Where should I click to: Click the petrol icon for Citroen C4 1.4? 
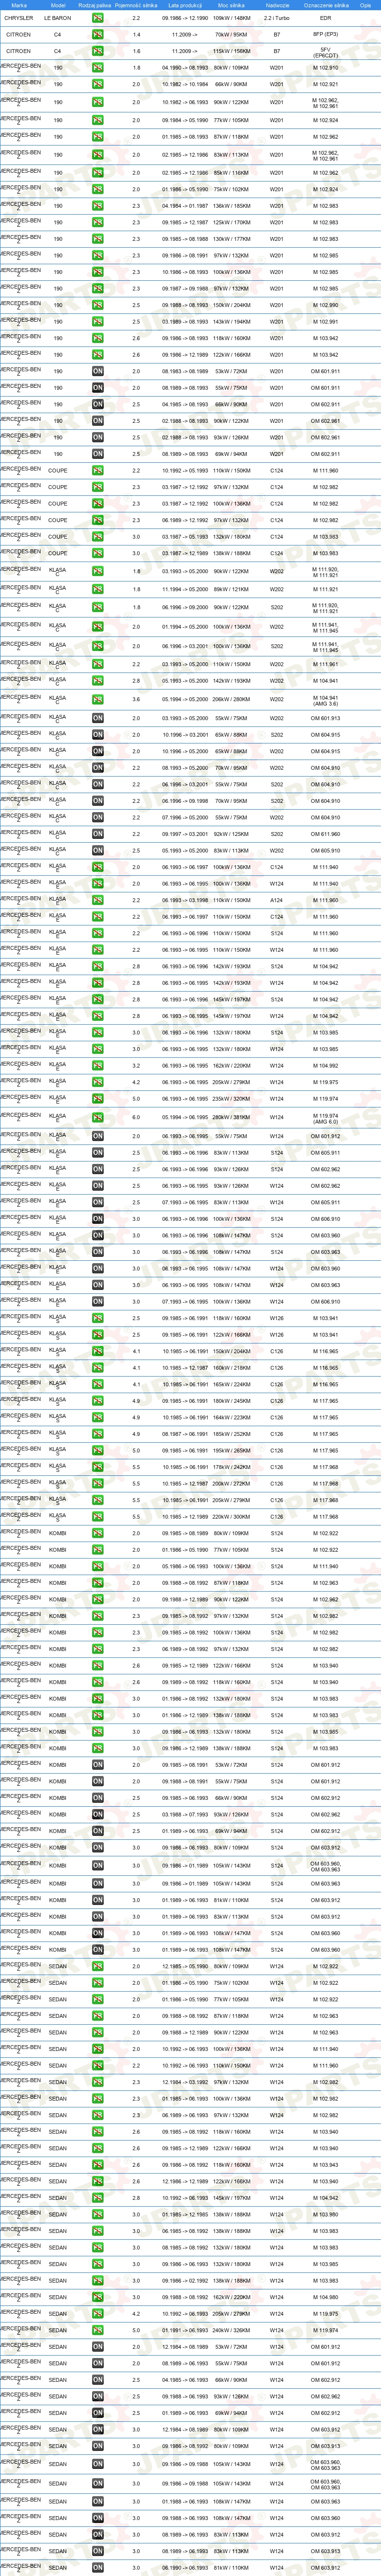(97, 34)
